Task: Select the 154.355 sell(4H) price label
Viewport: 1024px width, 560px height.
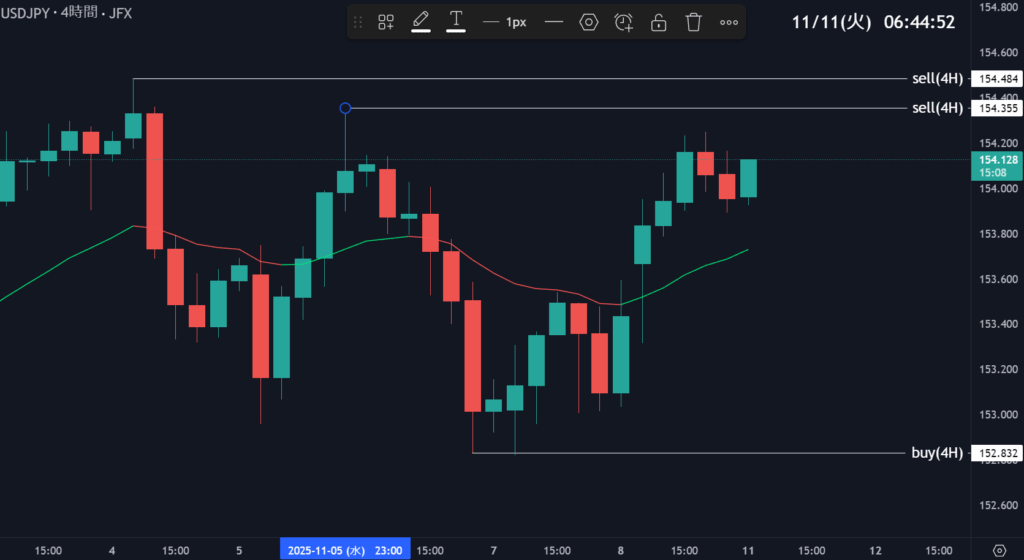Action: point(999,108)
